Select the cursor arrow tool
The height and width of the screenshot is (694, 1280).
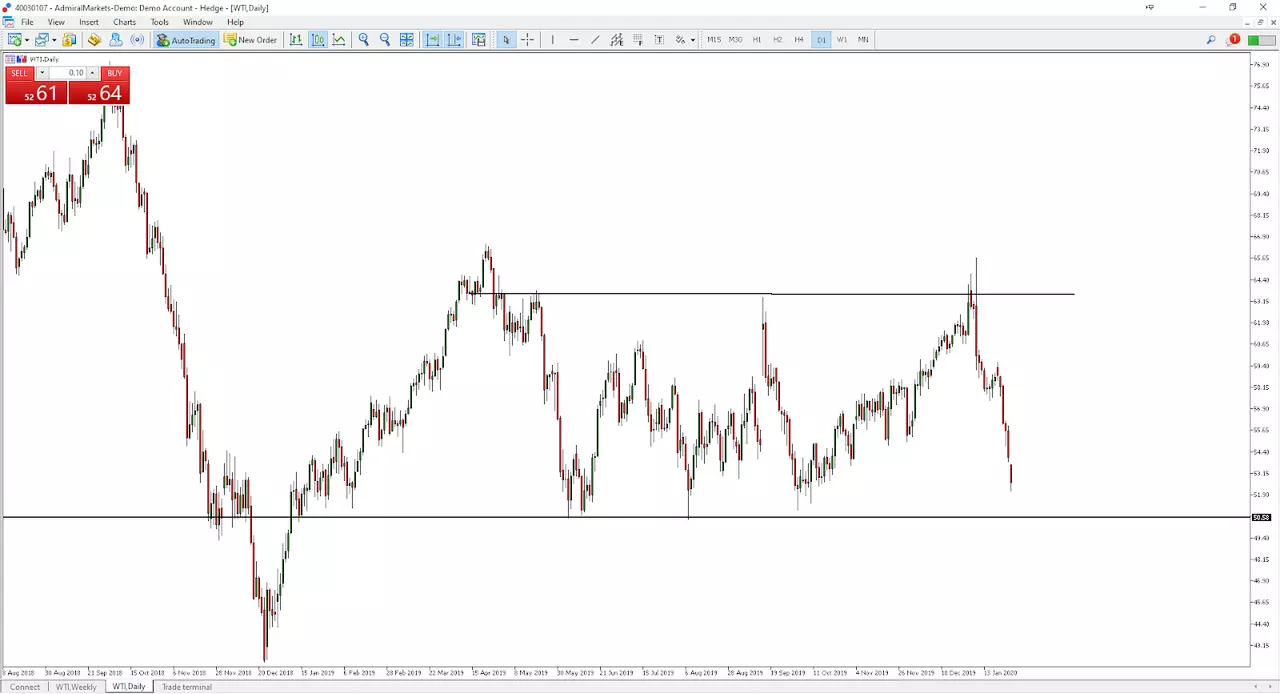coord(506,40)
